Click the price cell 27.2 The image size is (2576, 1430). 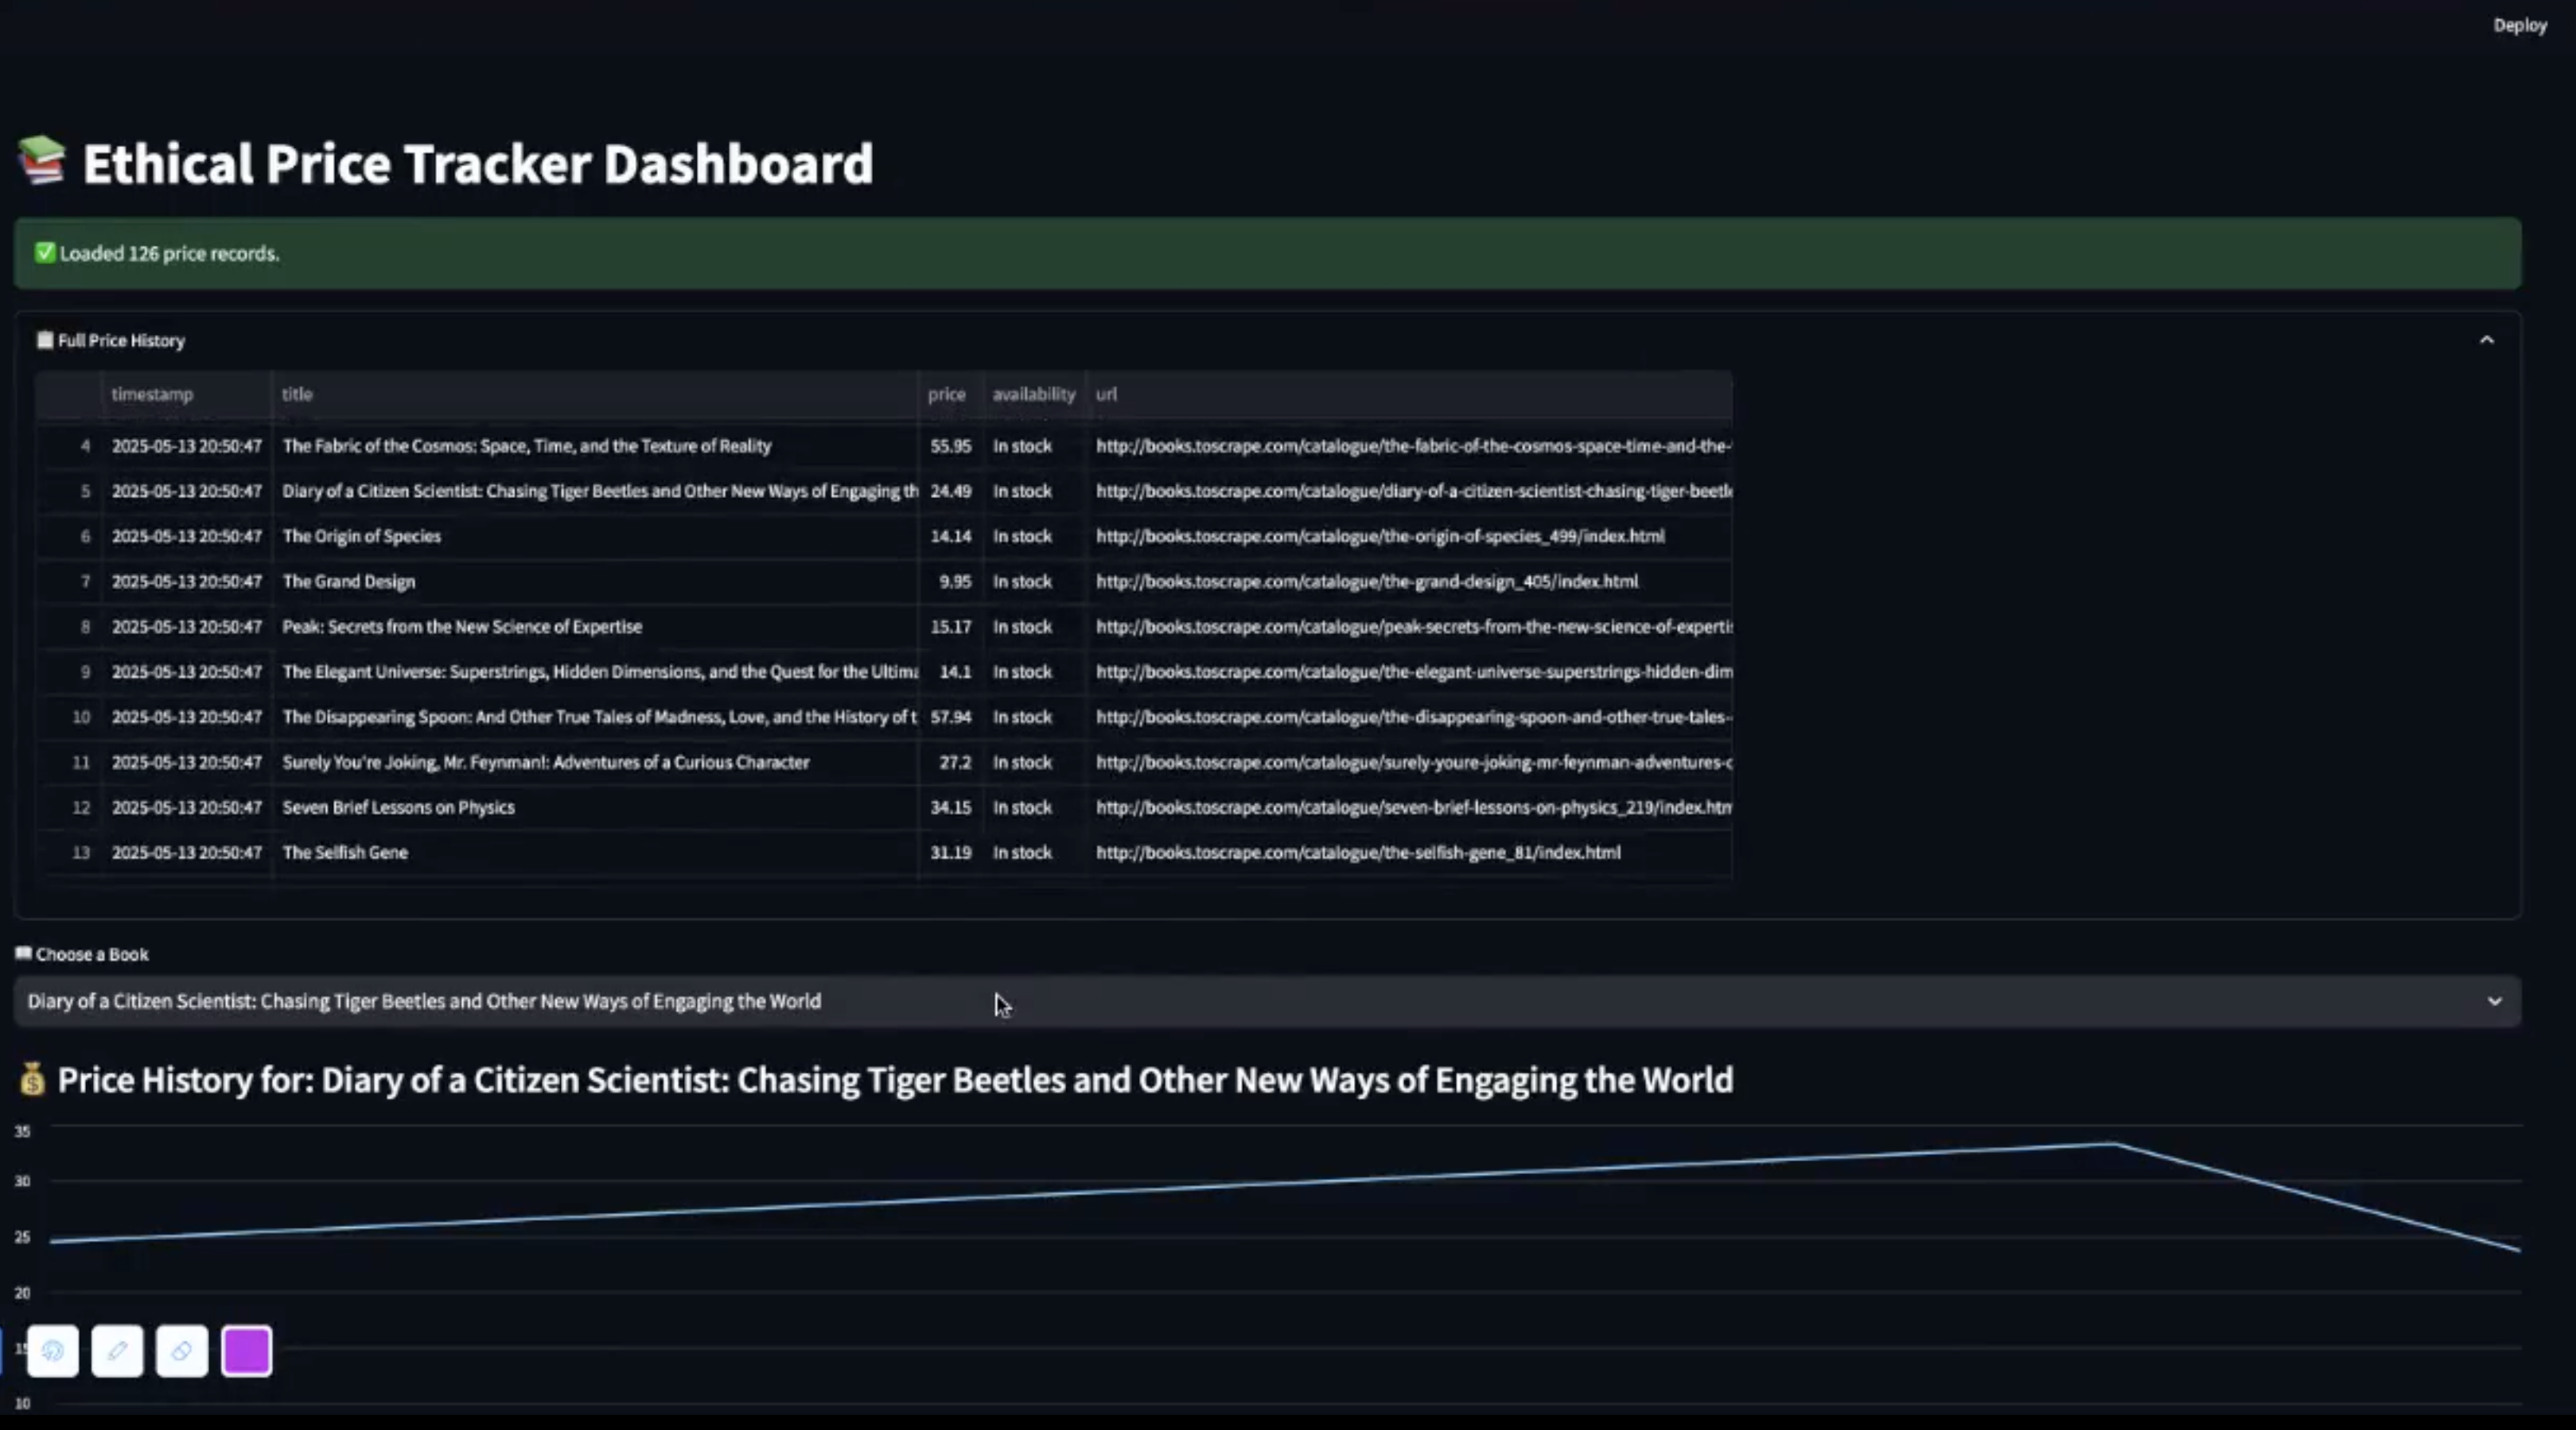tap(950, 762)
